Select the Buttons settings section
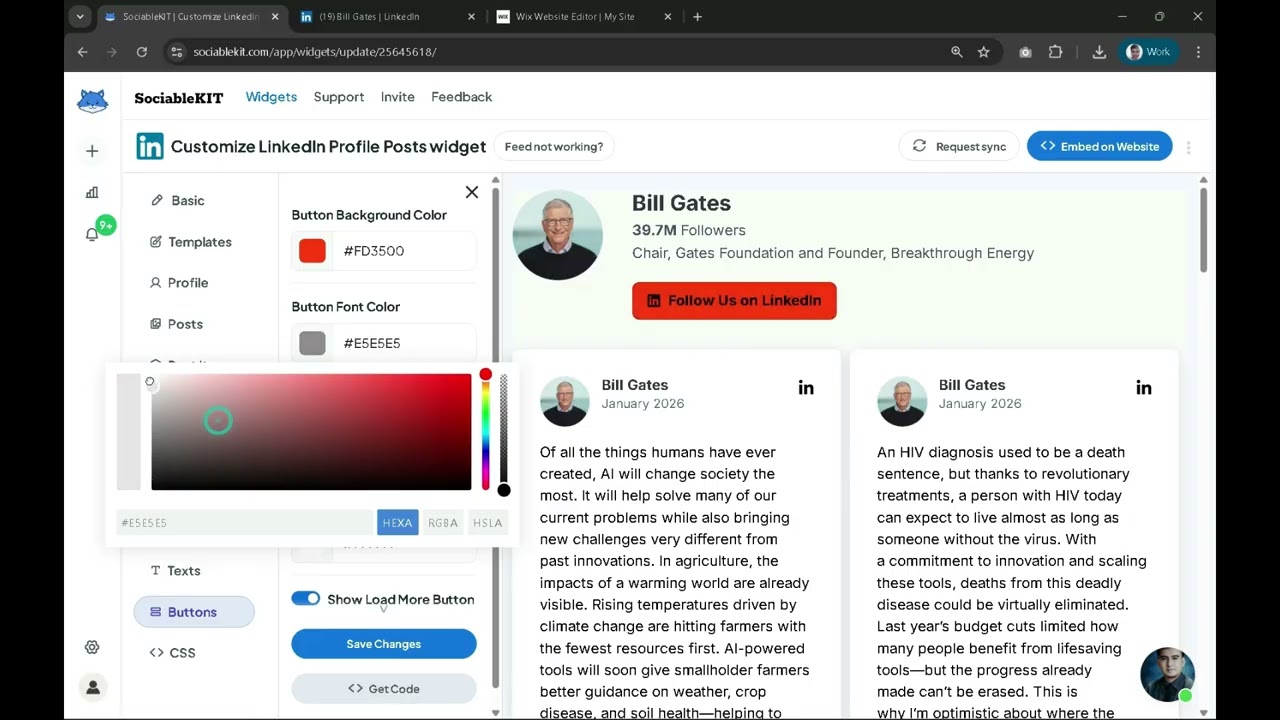The image size is (1280, 720). [194, 612]
